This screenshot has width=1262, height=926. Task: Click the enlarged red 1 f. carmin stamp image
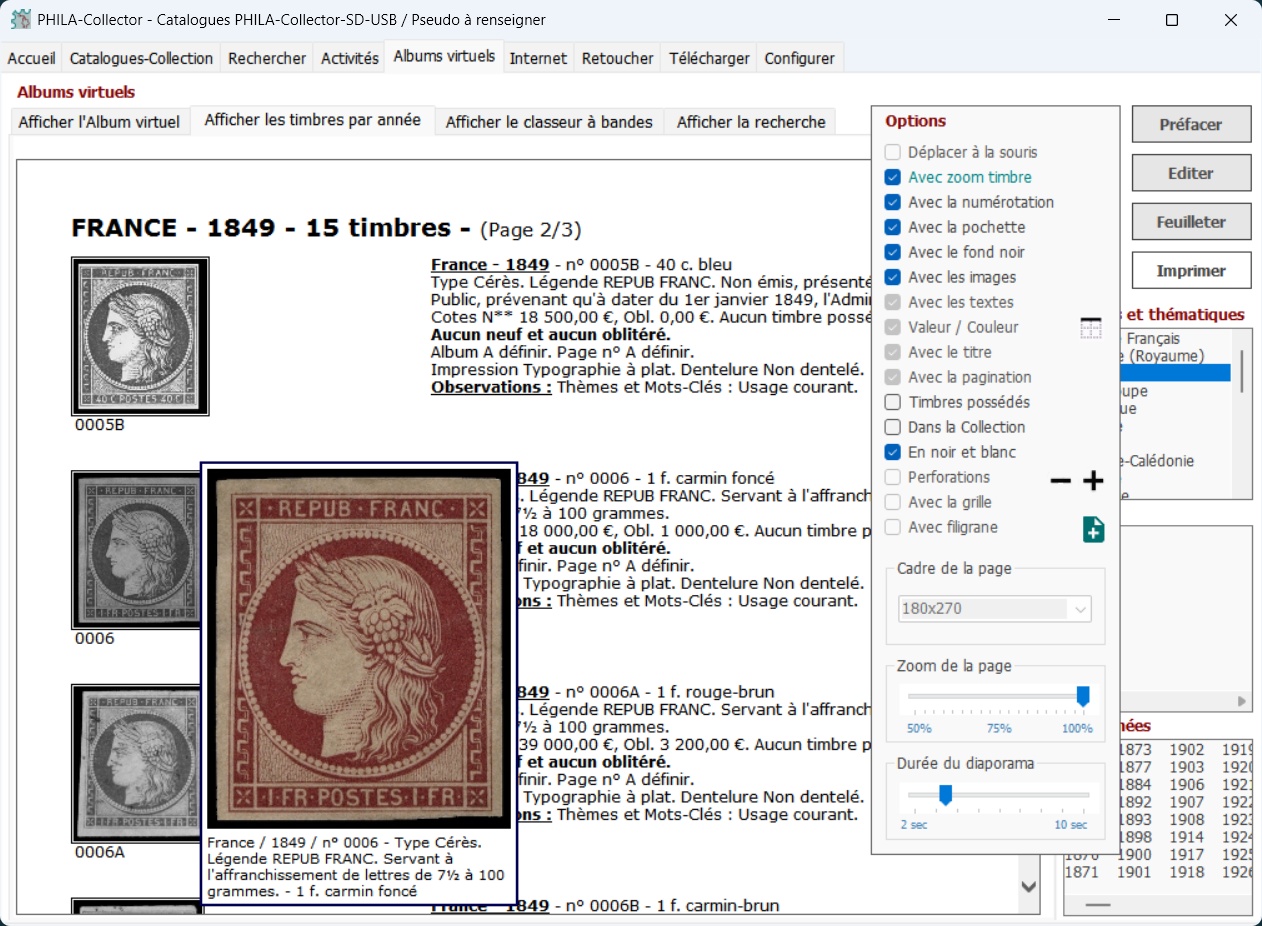tap(359, 648)
